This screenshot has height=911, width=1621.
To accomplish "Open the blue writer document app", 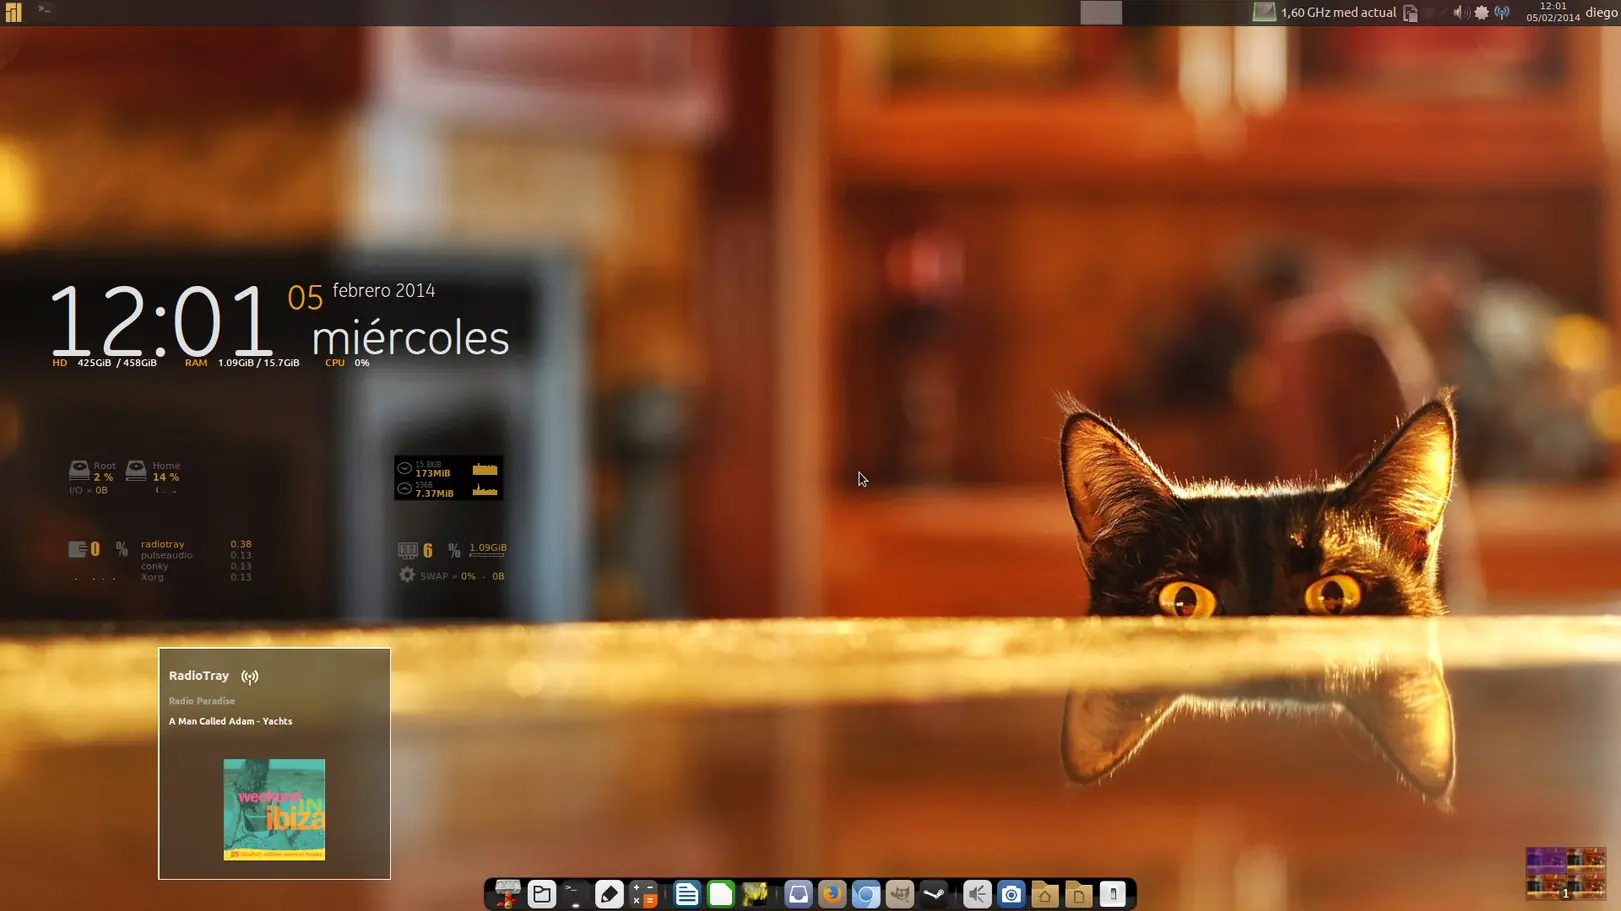I will click(686, 894).
